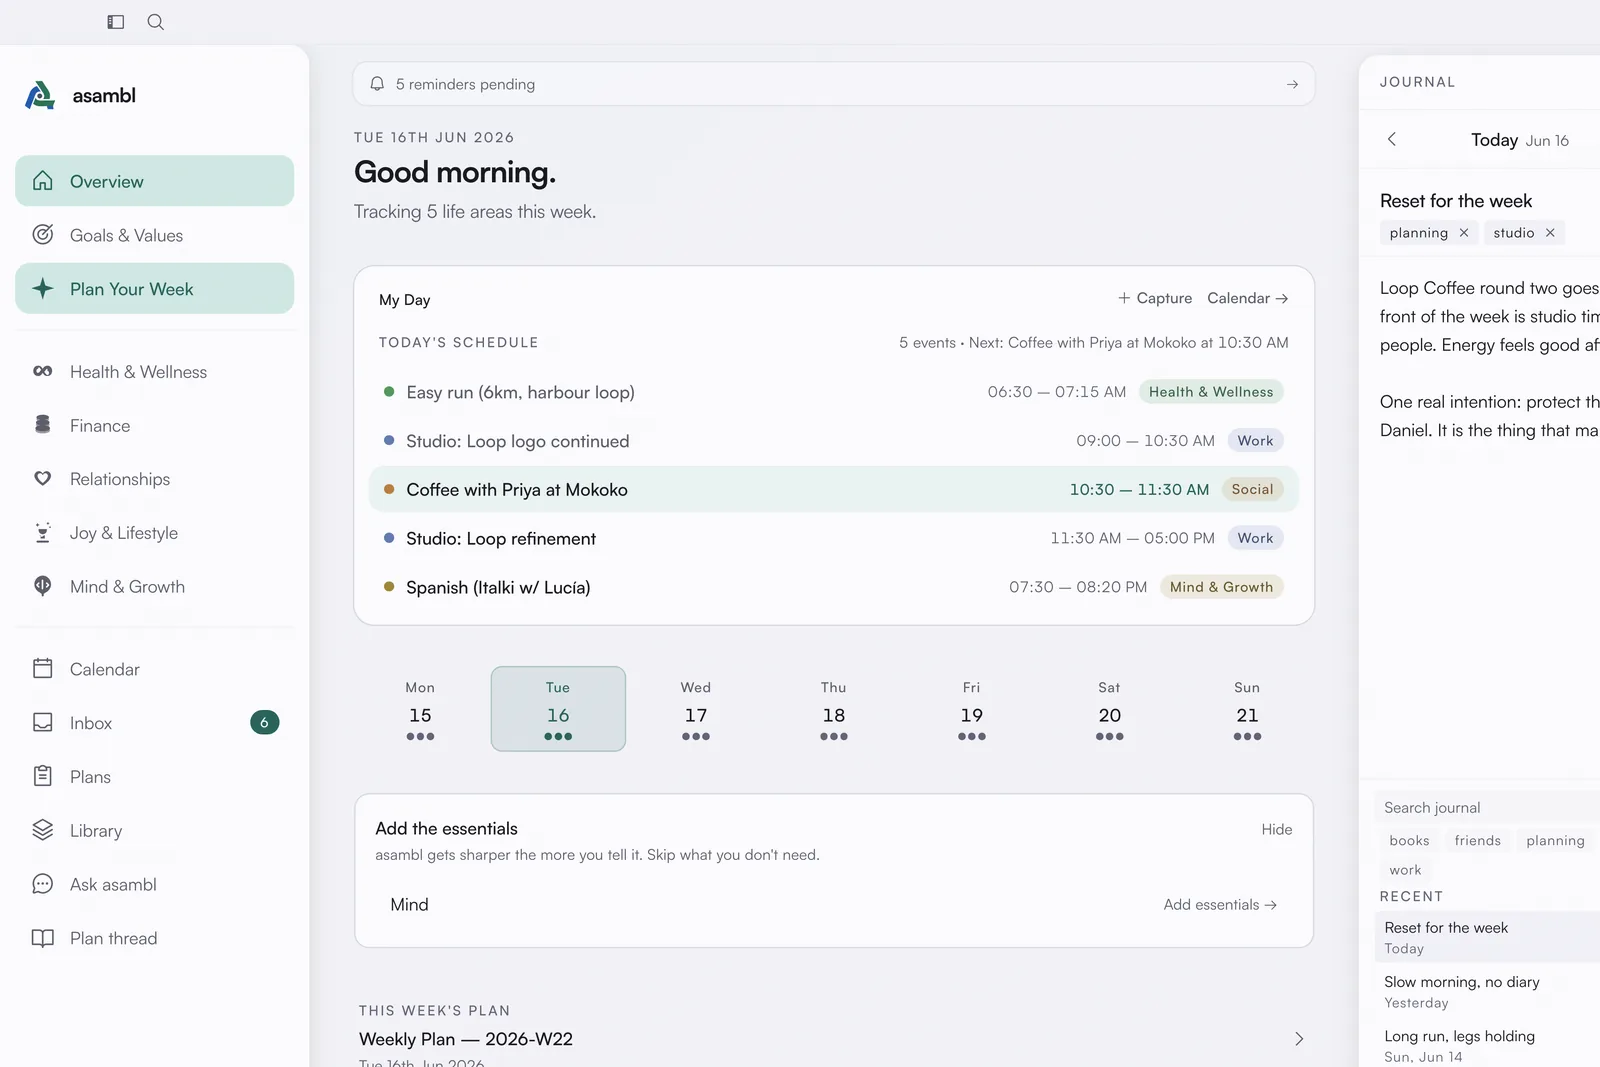Open the Overview page
Screen dimensions: 1600x1067
pyautogui.click(x=155, y=181)
